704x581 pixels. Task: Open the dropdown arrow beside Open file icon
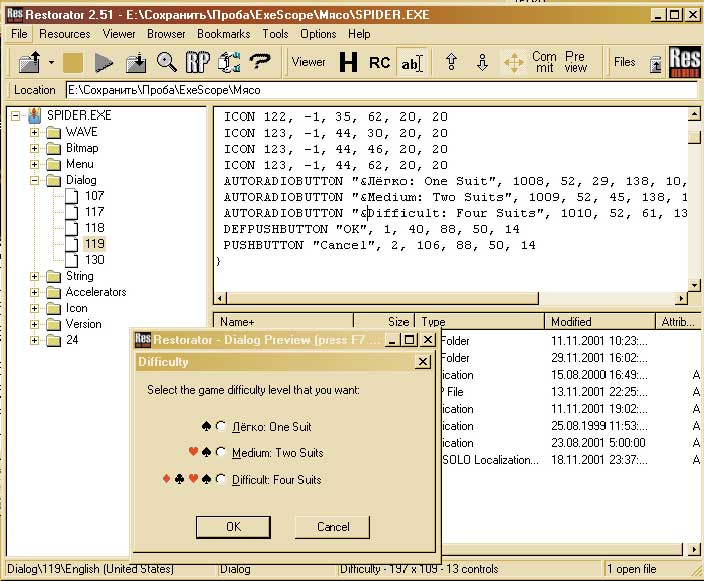[52, 62]
